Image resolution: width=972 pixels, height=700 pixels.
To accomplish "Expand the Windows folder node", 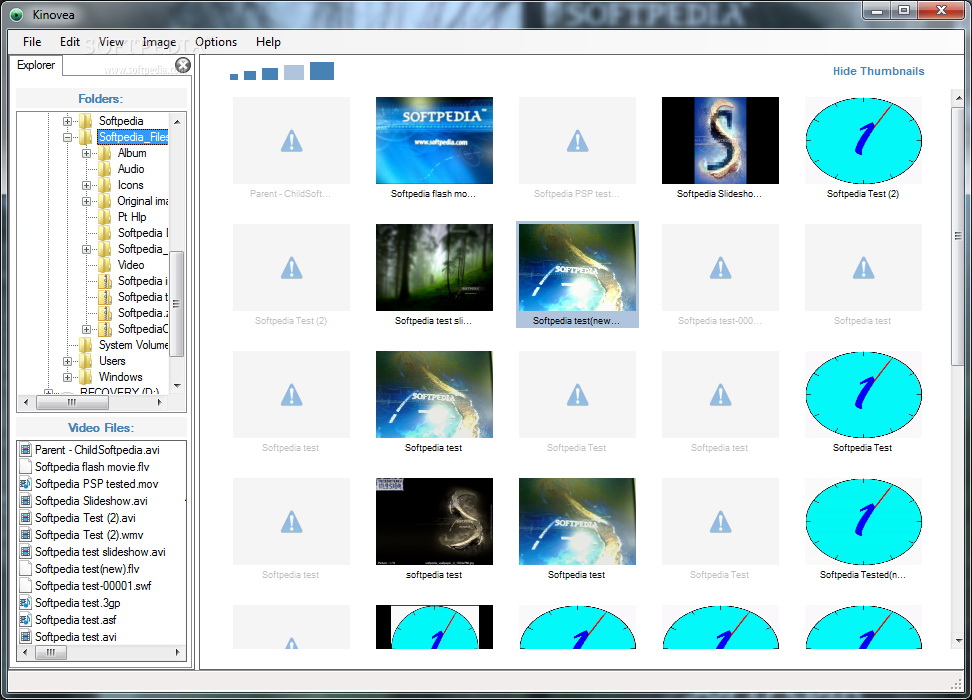I will [x=68, y=378].
